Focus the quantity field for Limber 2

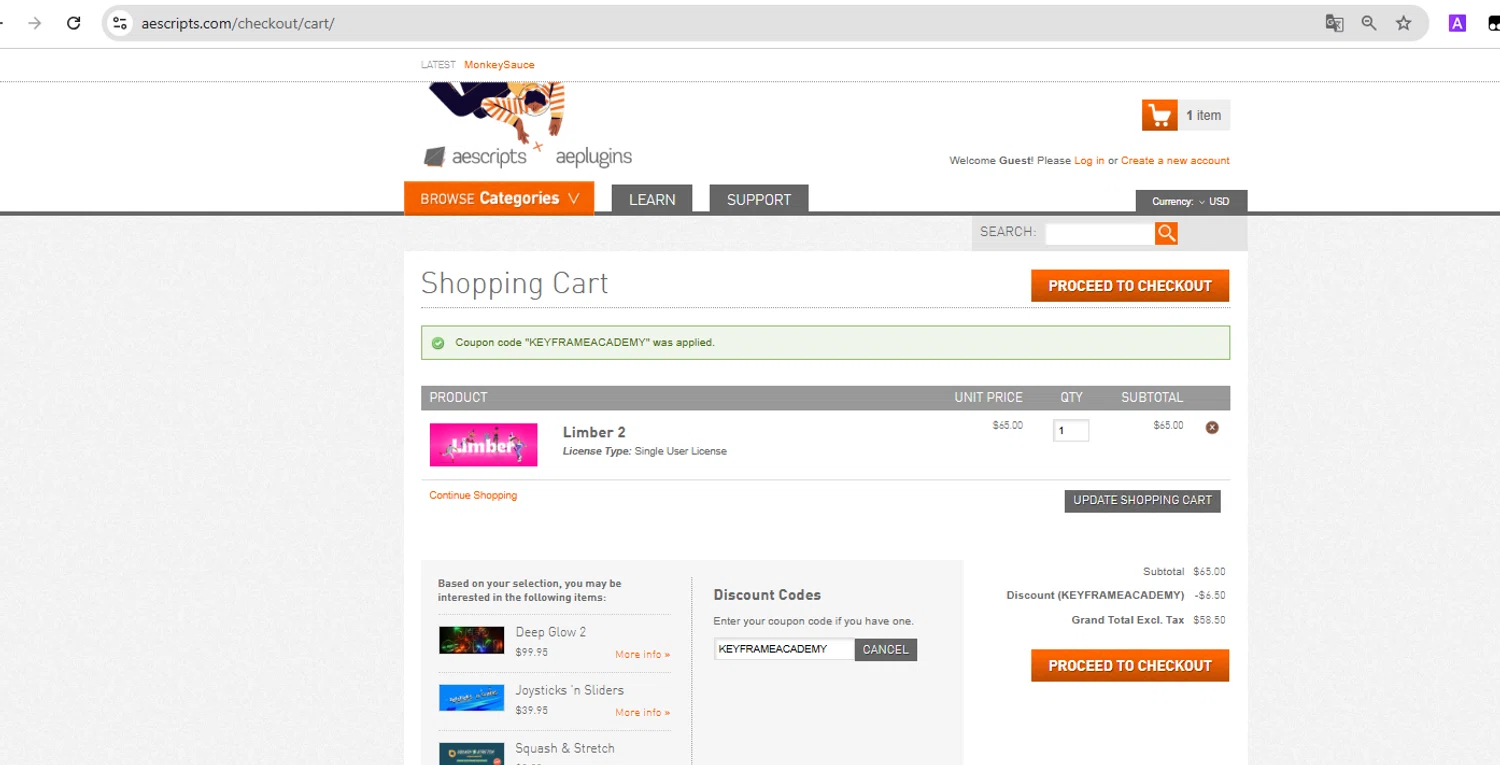(x=1071, y=430)
